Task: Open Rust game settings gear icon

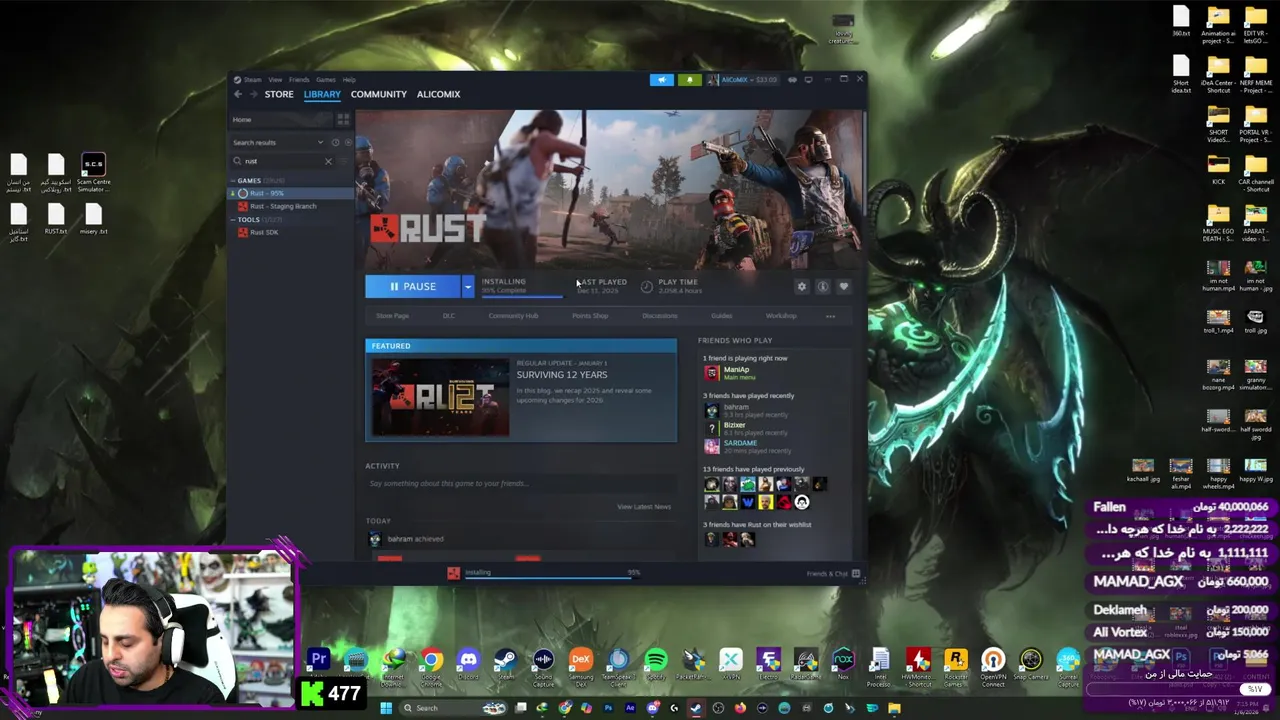Action: coord(801,287)
